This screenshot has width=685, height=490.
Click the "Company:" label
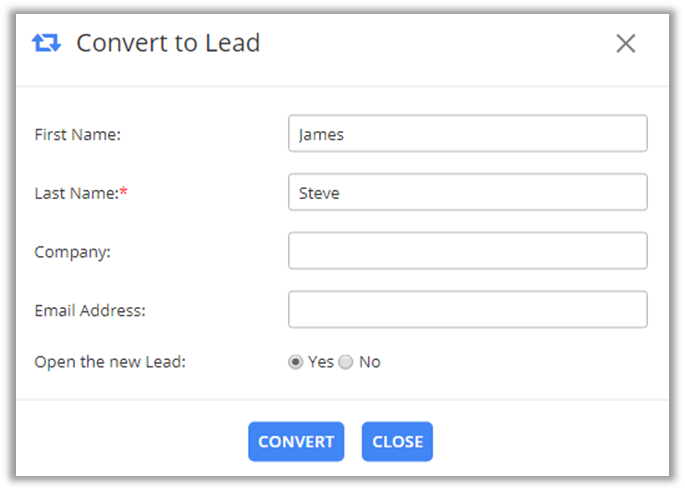pos(72,252)
